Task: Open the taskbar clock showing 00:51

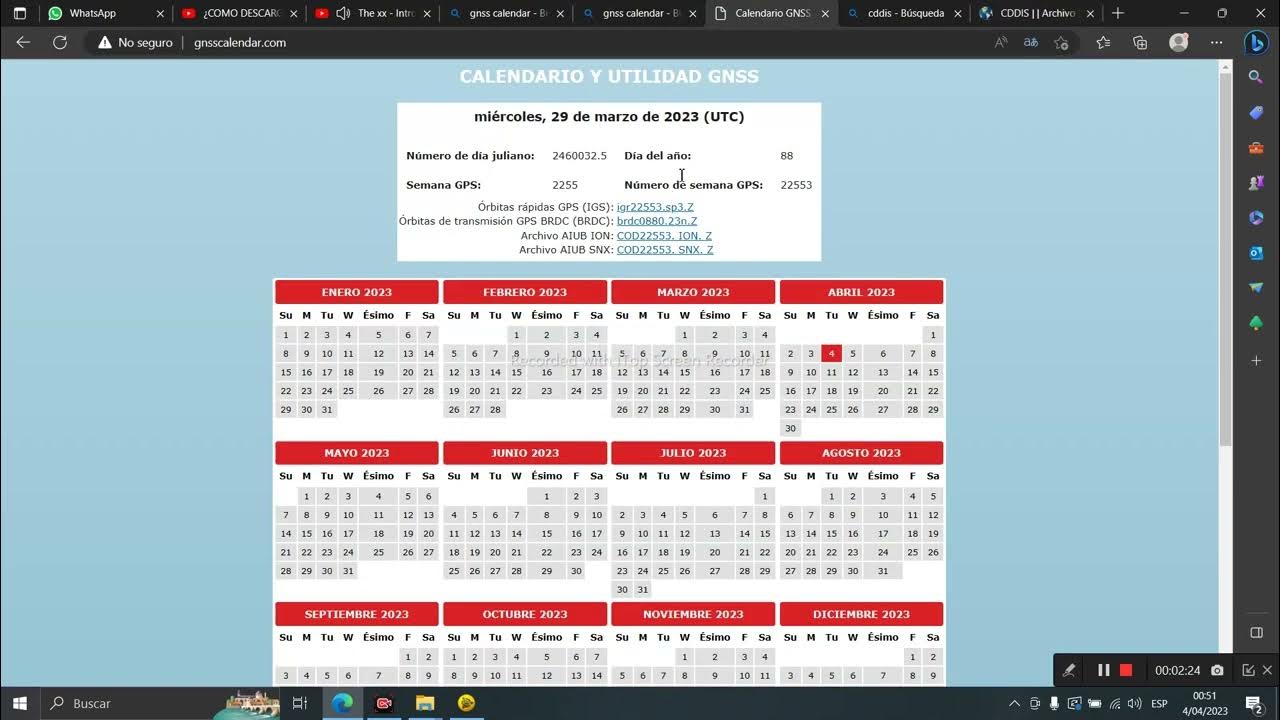Action: (1203, 703)
